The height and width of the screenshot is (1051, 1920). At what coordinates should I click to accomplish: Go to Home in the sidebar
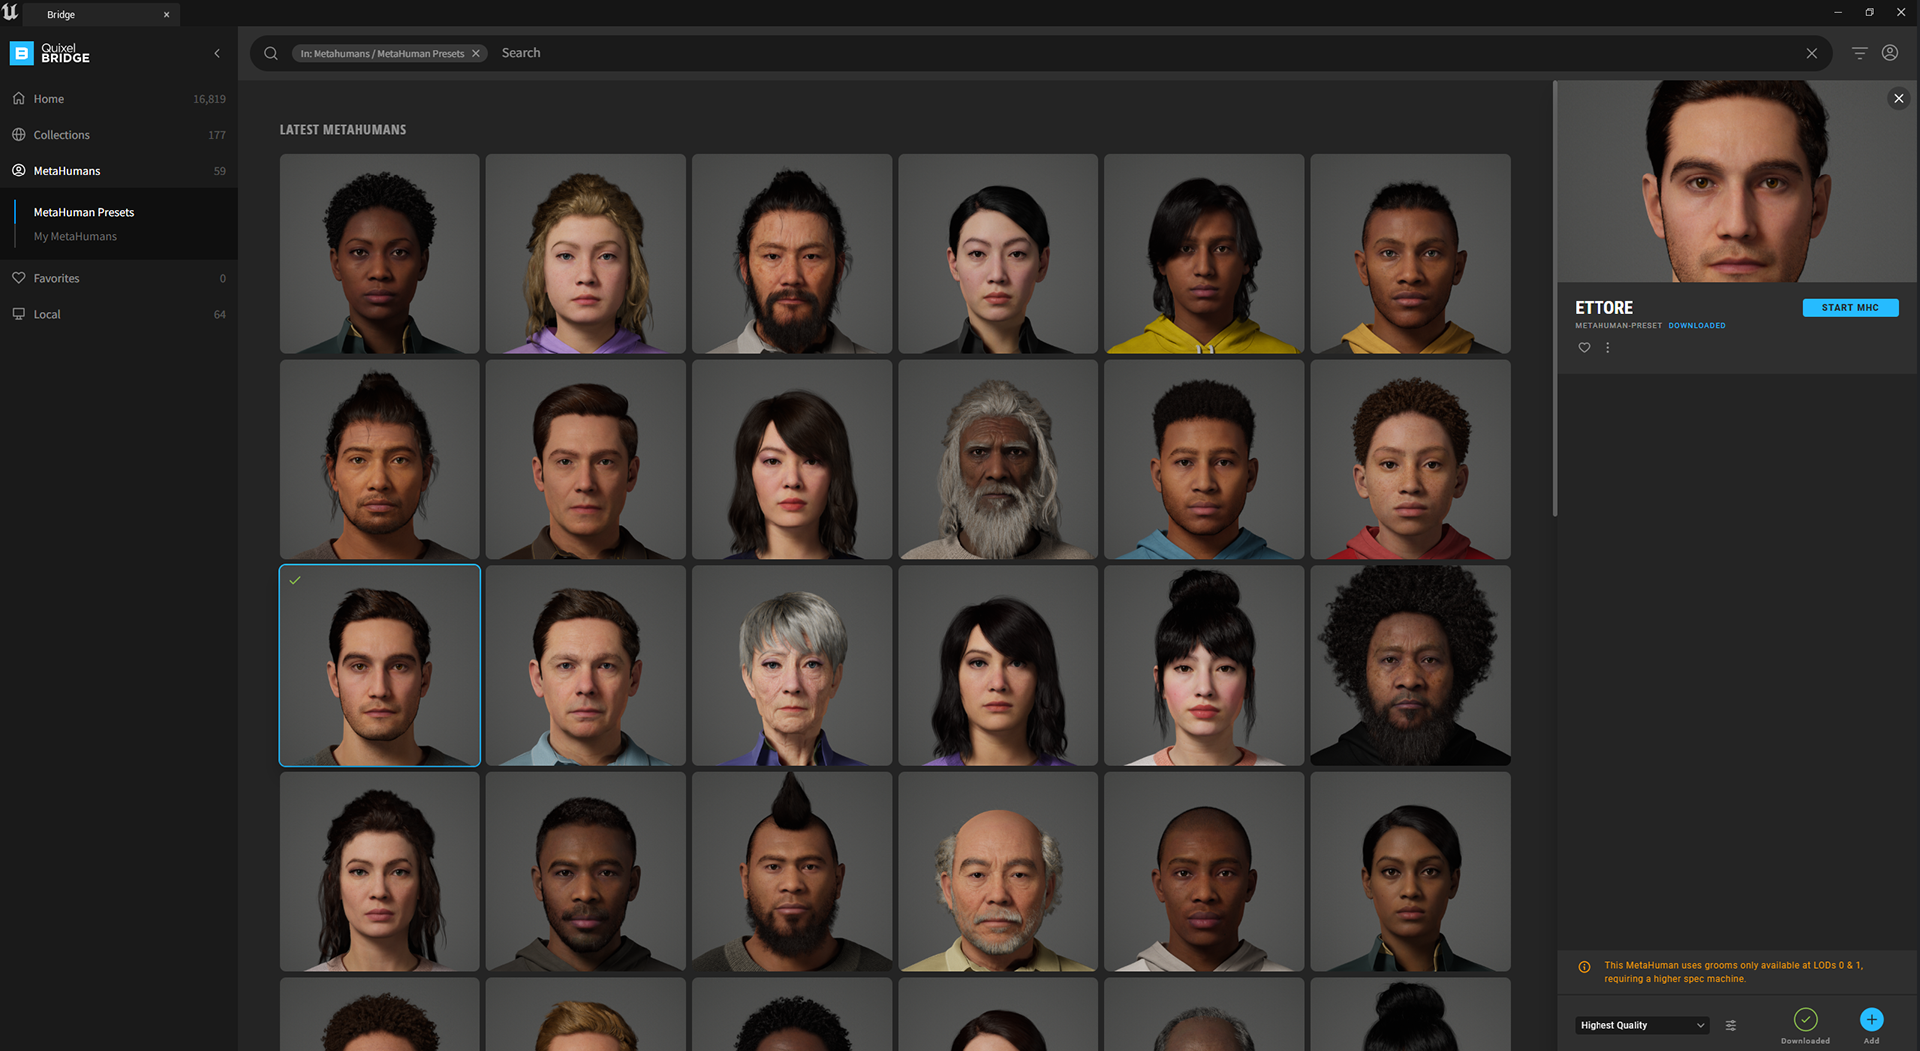[119, 99]
